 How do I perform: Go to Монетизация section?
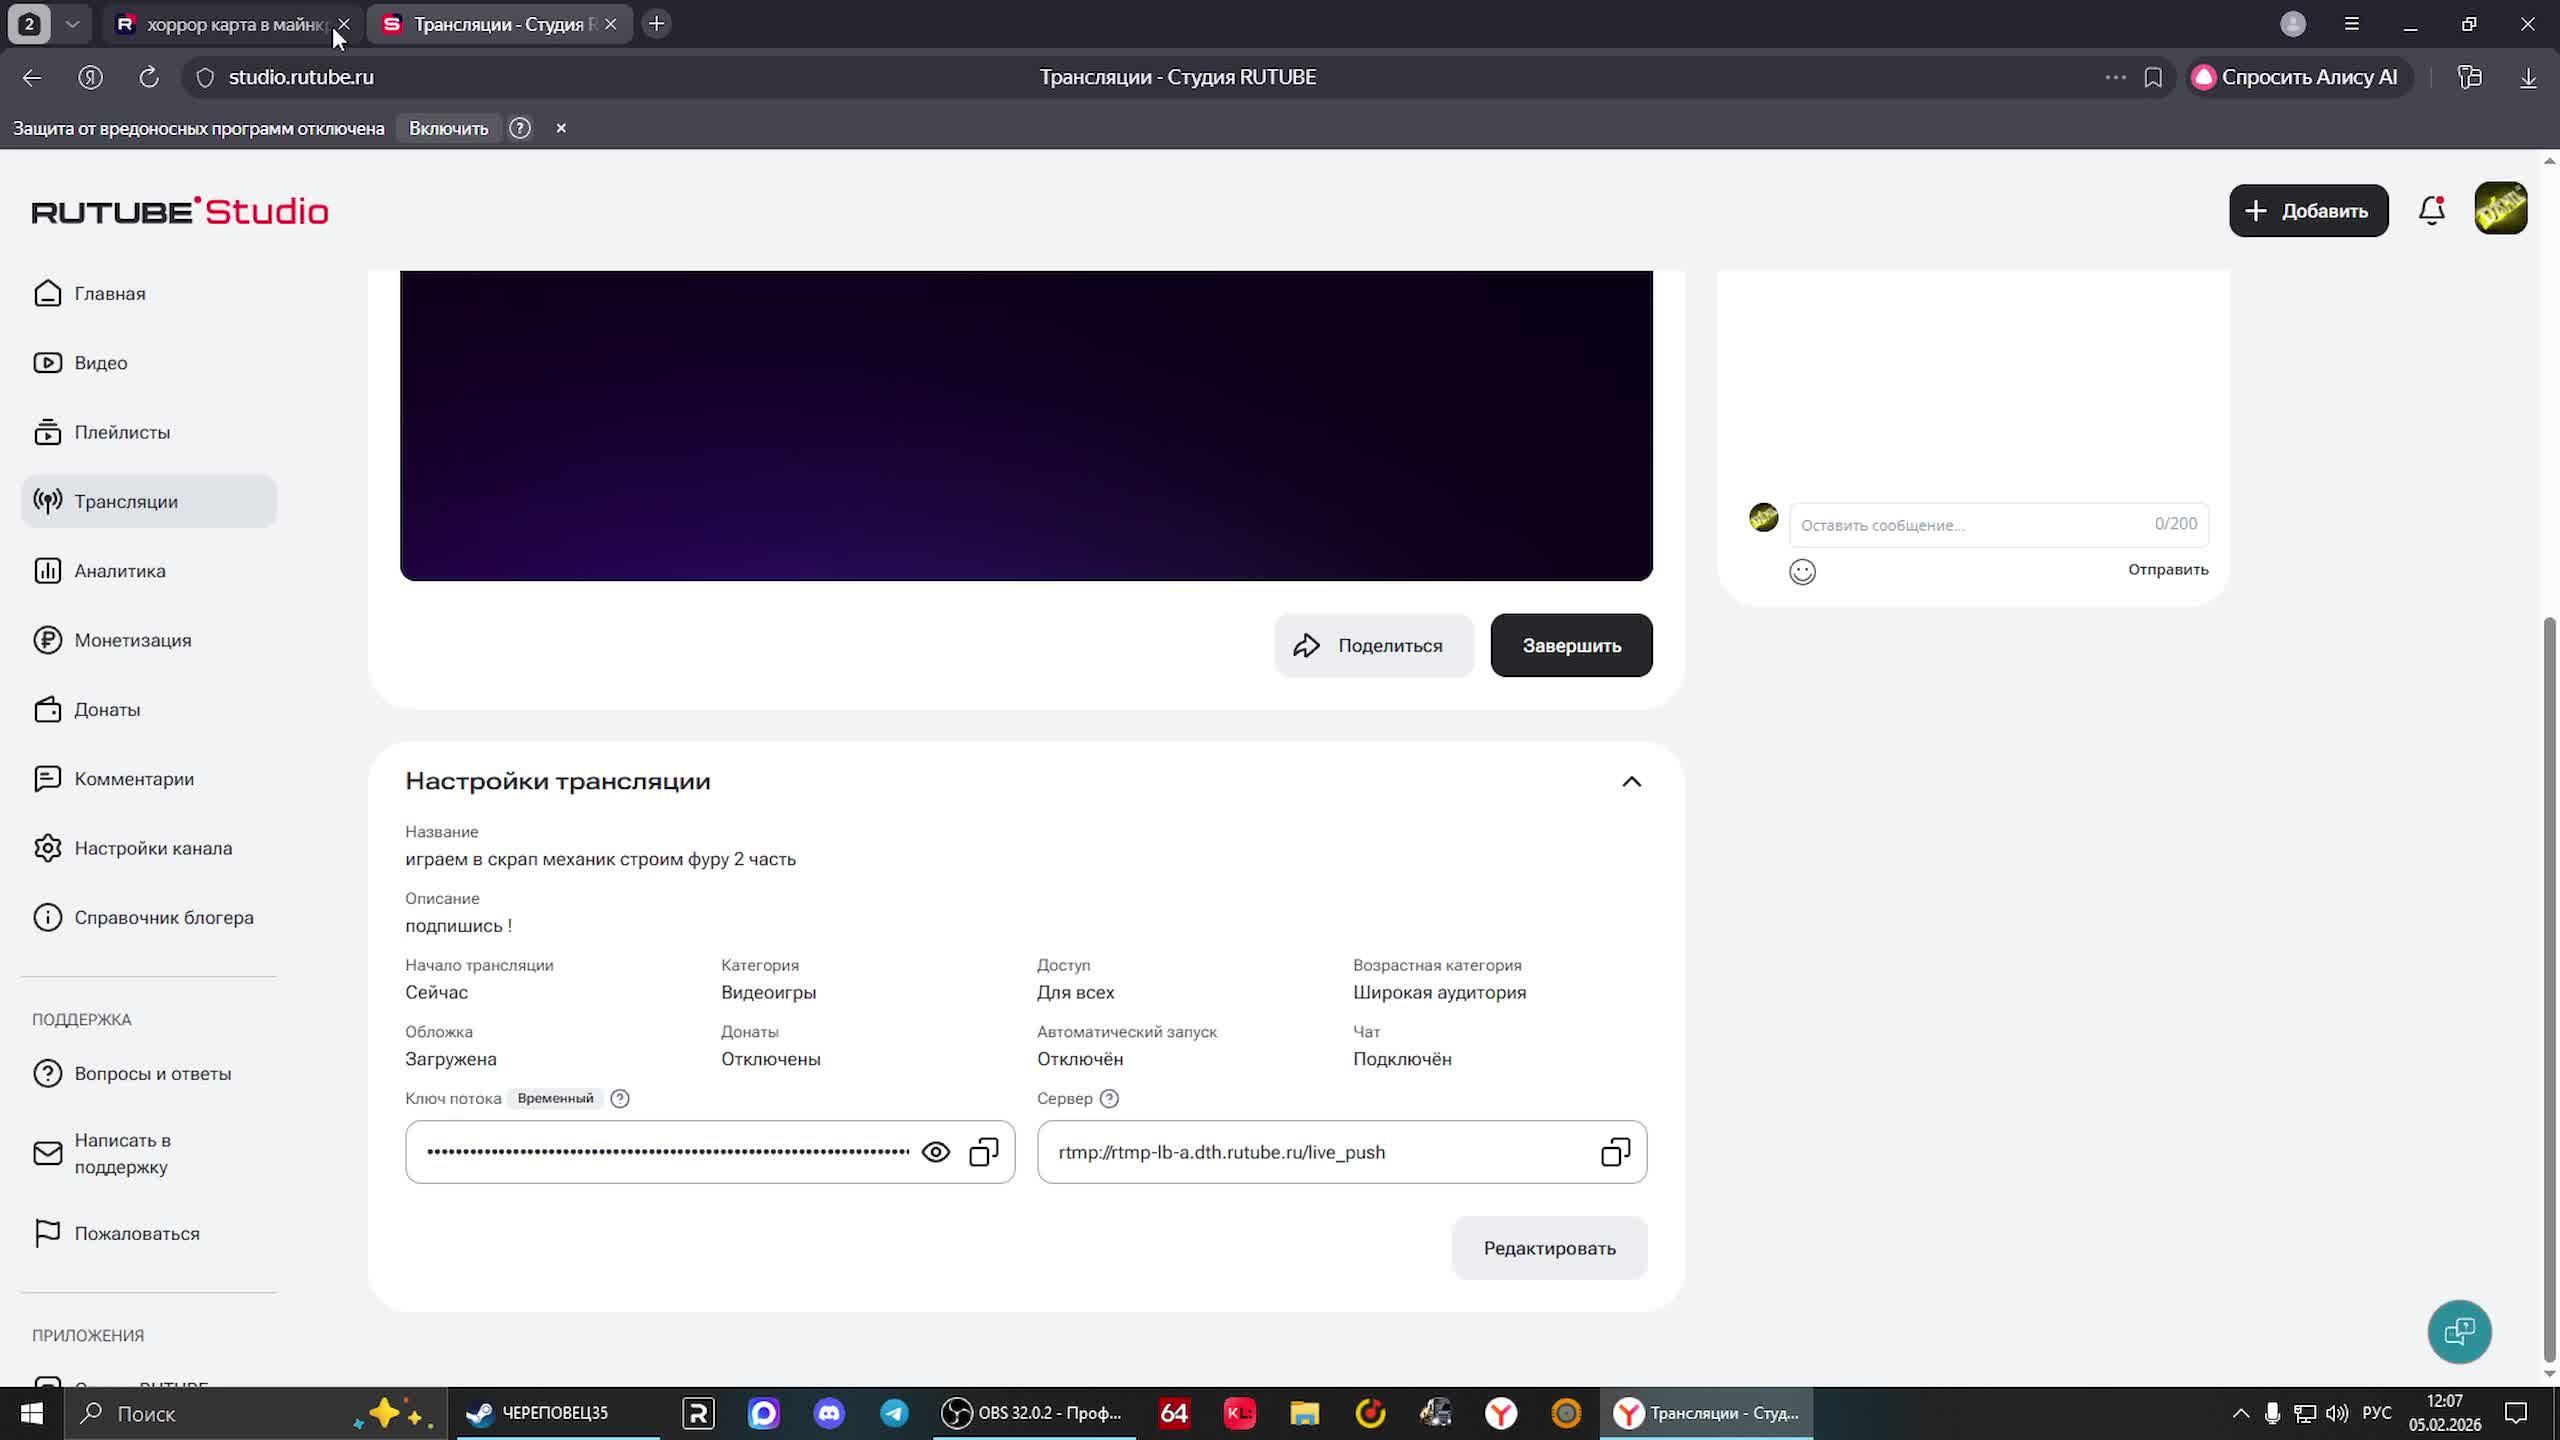point(132,640)
